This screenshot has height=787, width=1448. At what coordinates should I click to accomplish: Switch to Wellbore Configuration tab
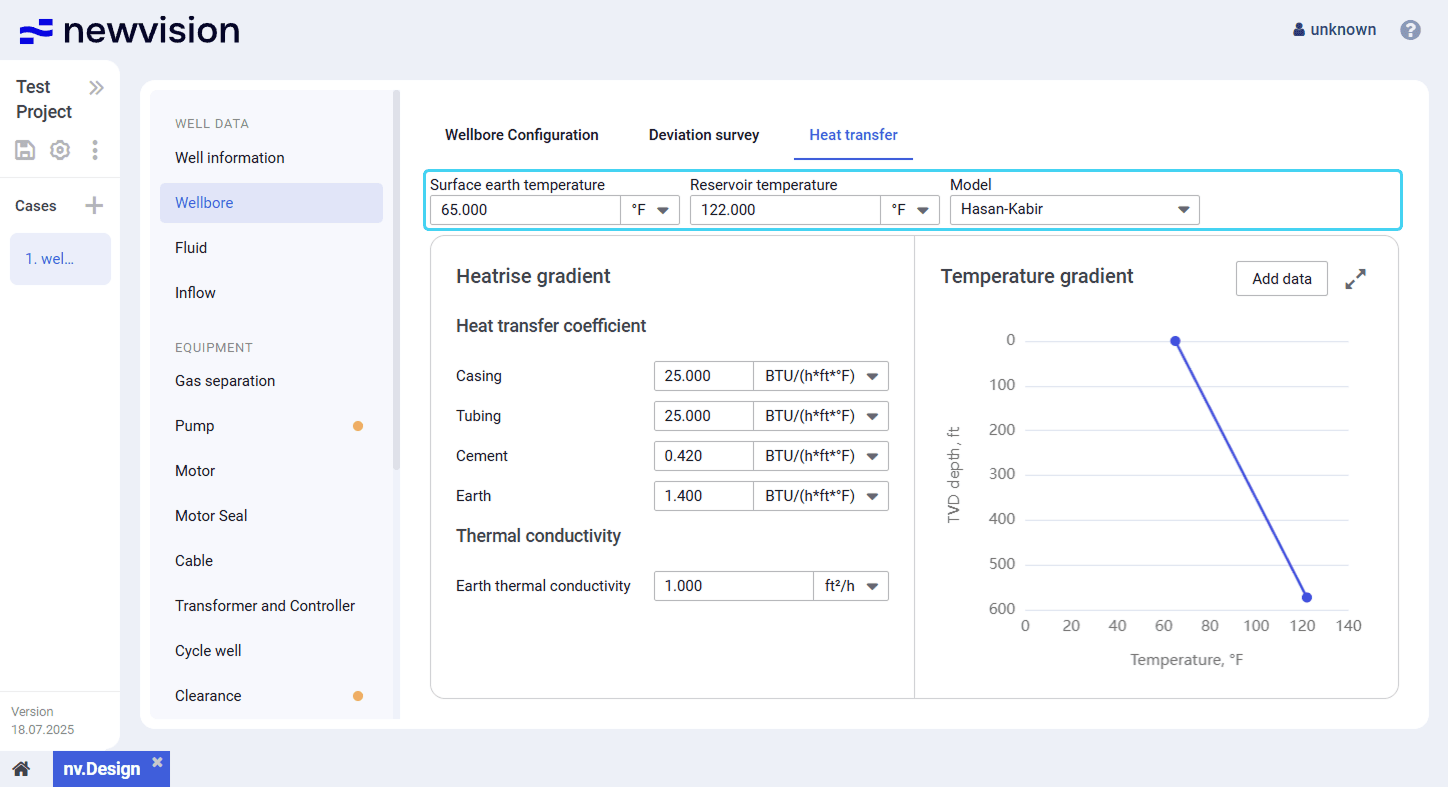(522, 135)
